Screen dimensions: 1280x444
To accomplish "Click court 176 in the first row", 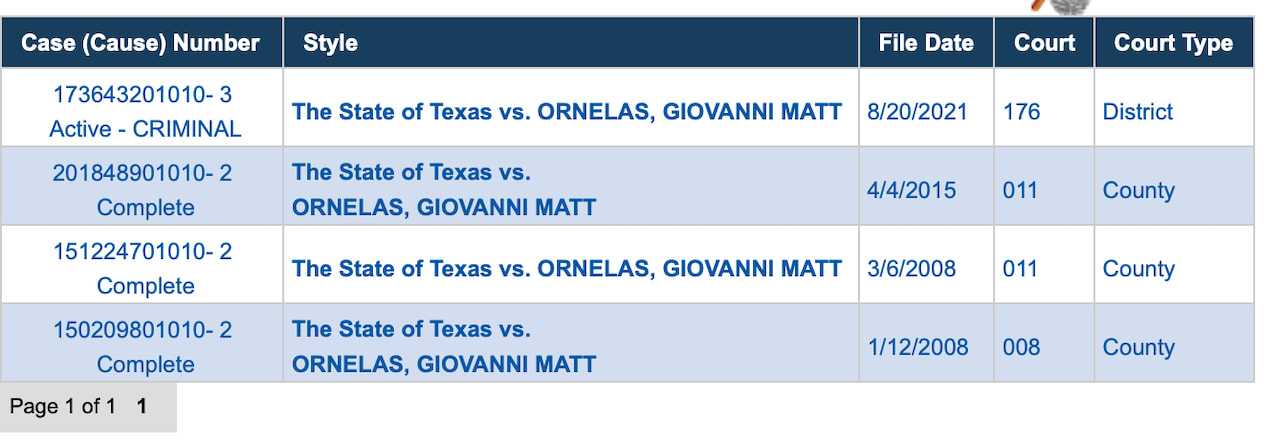I will (x=1021, y=111).
